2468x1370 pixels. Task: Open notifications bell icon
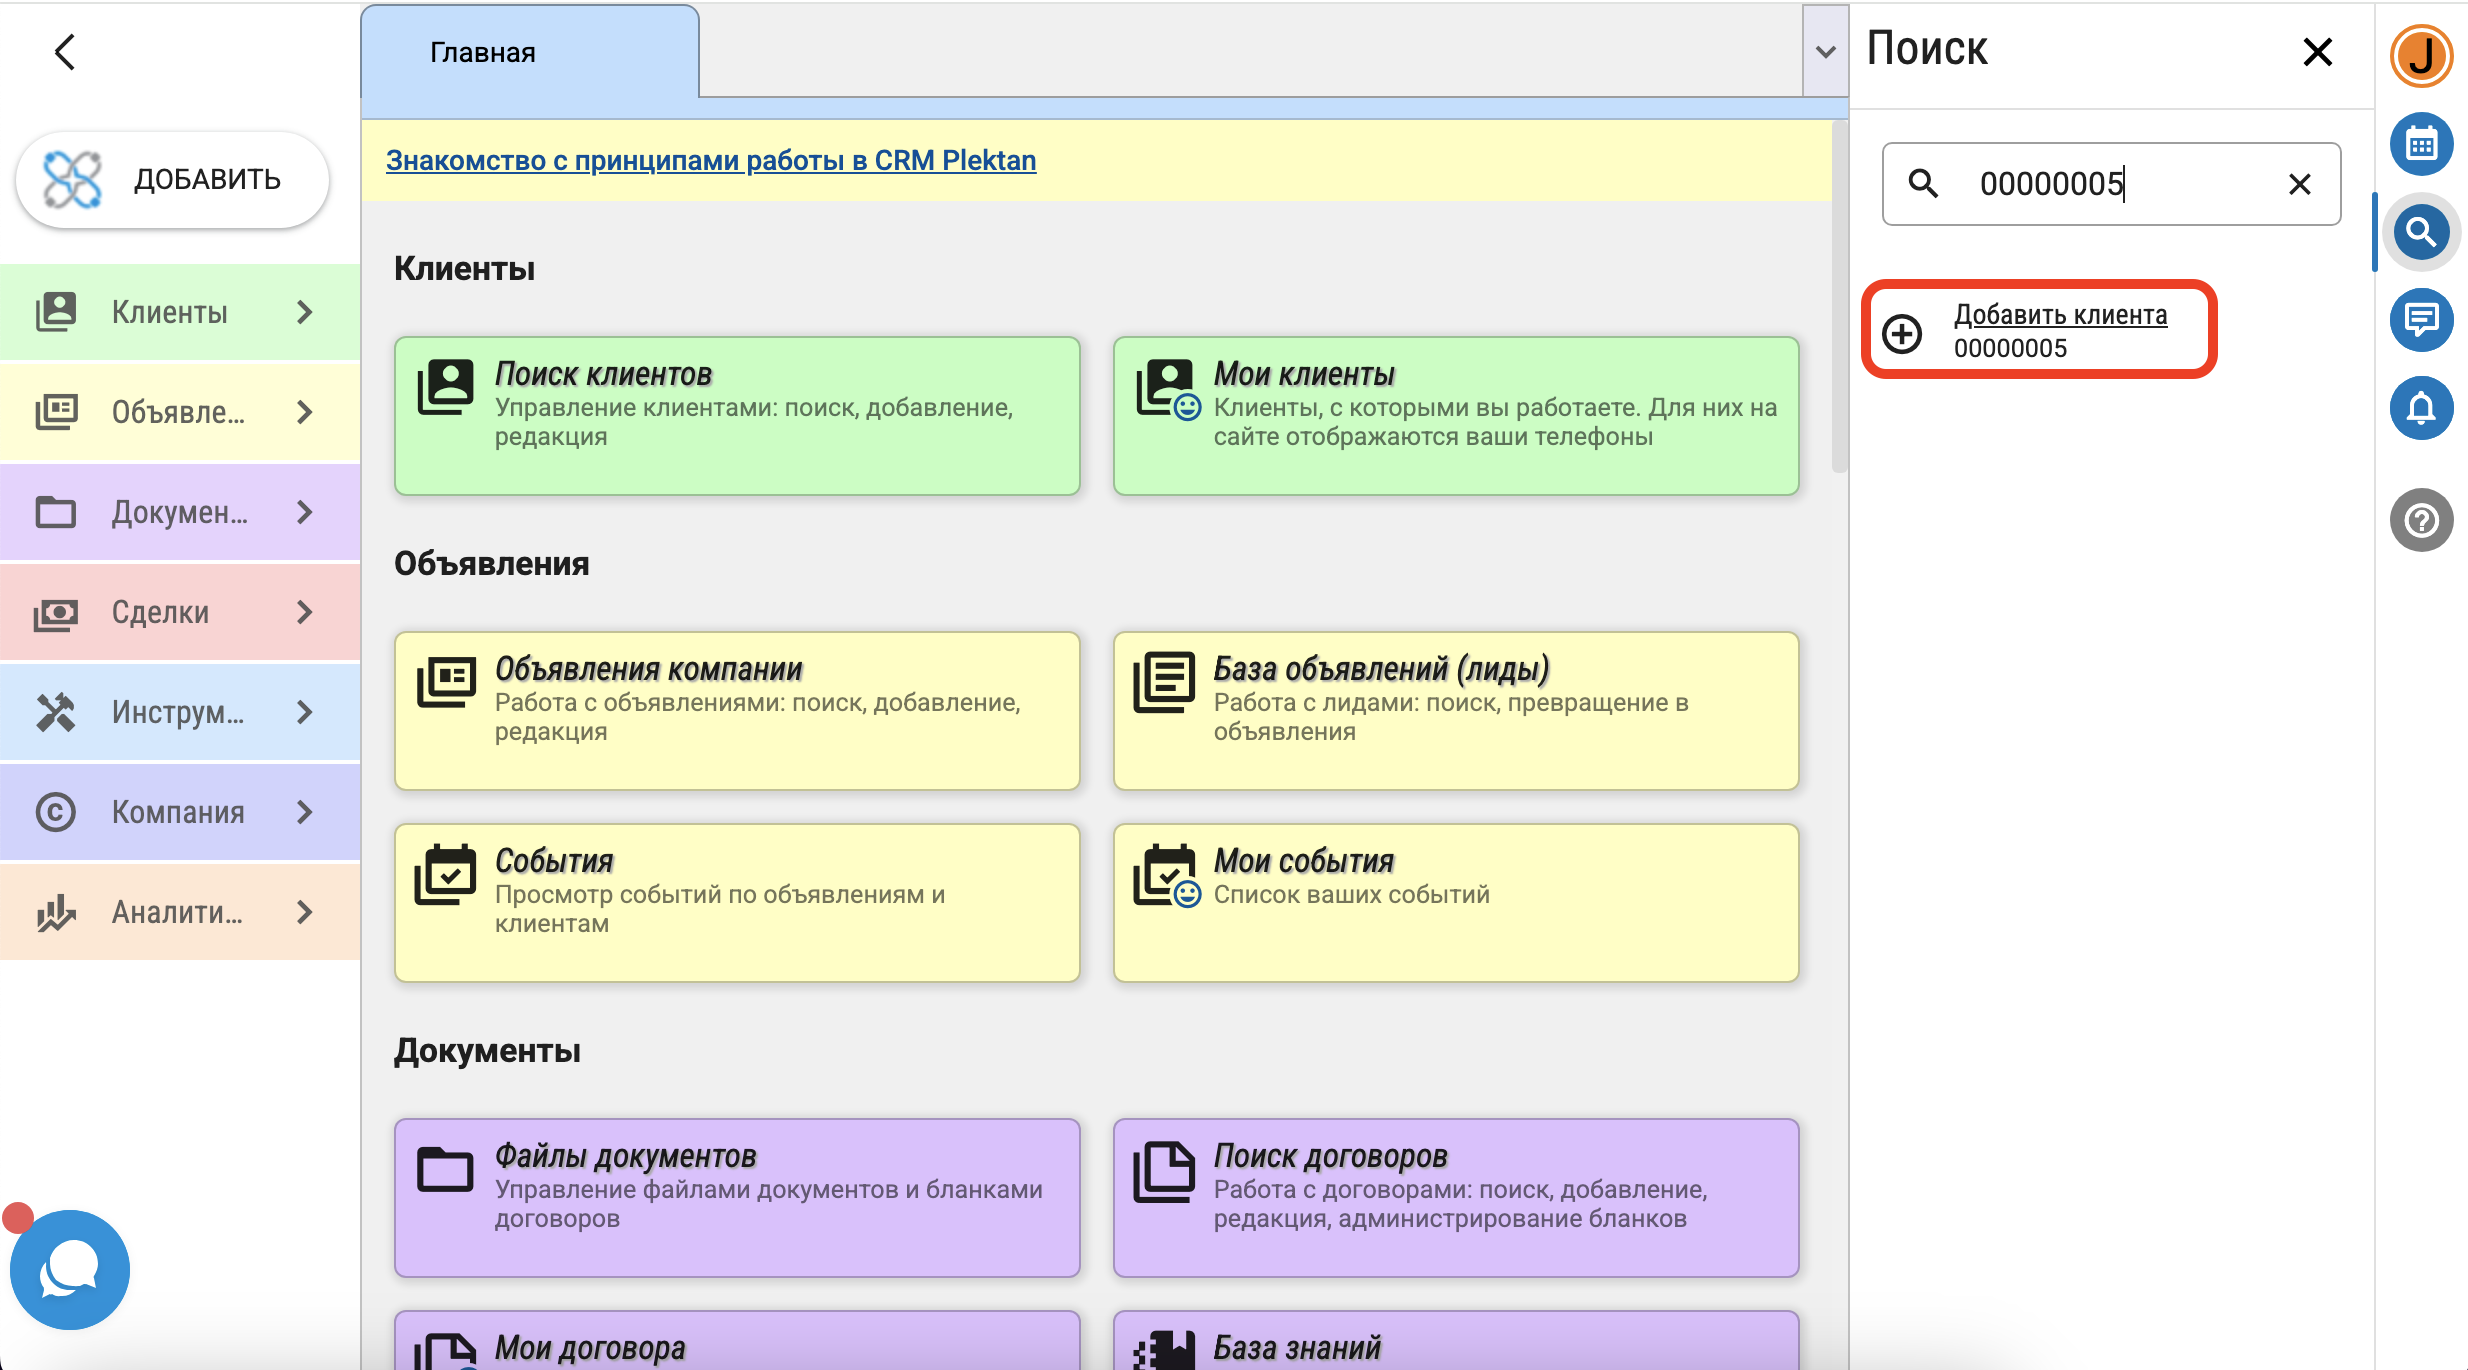coord(2421,408)
